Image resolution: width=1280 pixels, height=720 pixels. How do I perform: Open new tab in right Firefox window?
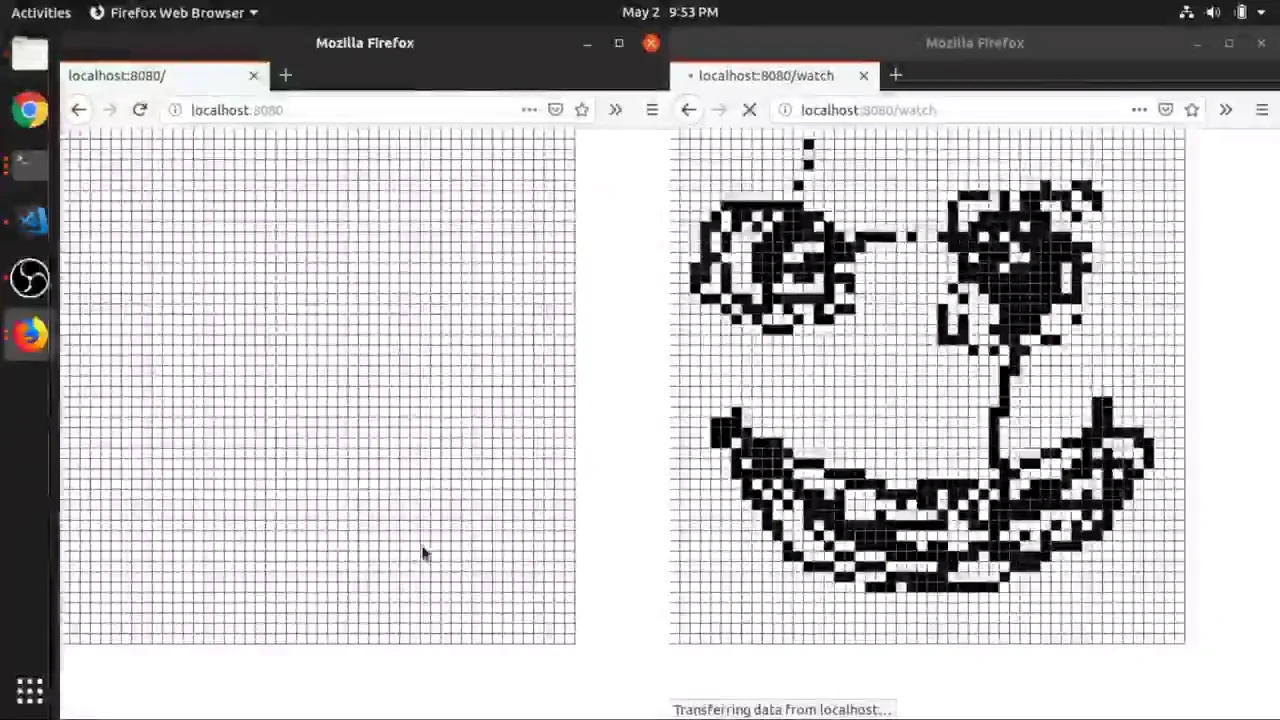coord(895,75)
